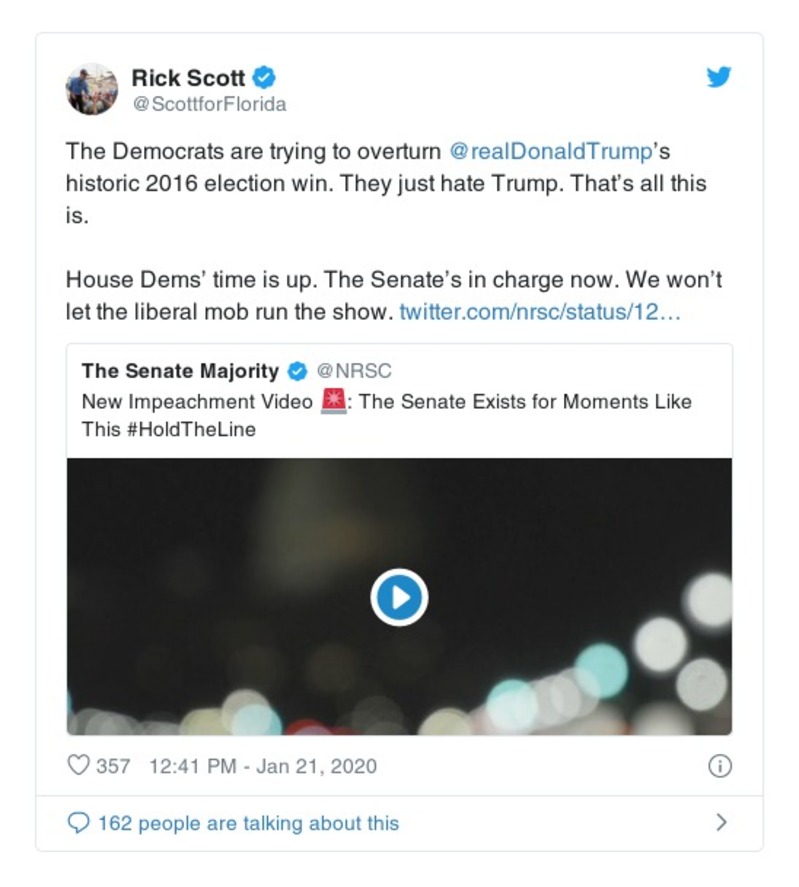Image resolution: width=799 pixels, height=887 pixels.
Task: Click the 357 likes count
Action: point(113,766)
